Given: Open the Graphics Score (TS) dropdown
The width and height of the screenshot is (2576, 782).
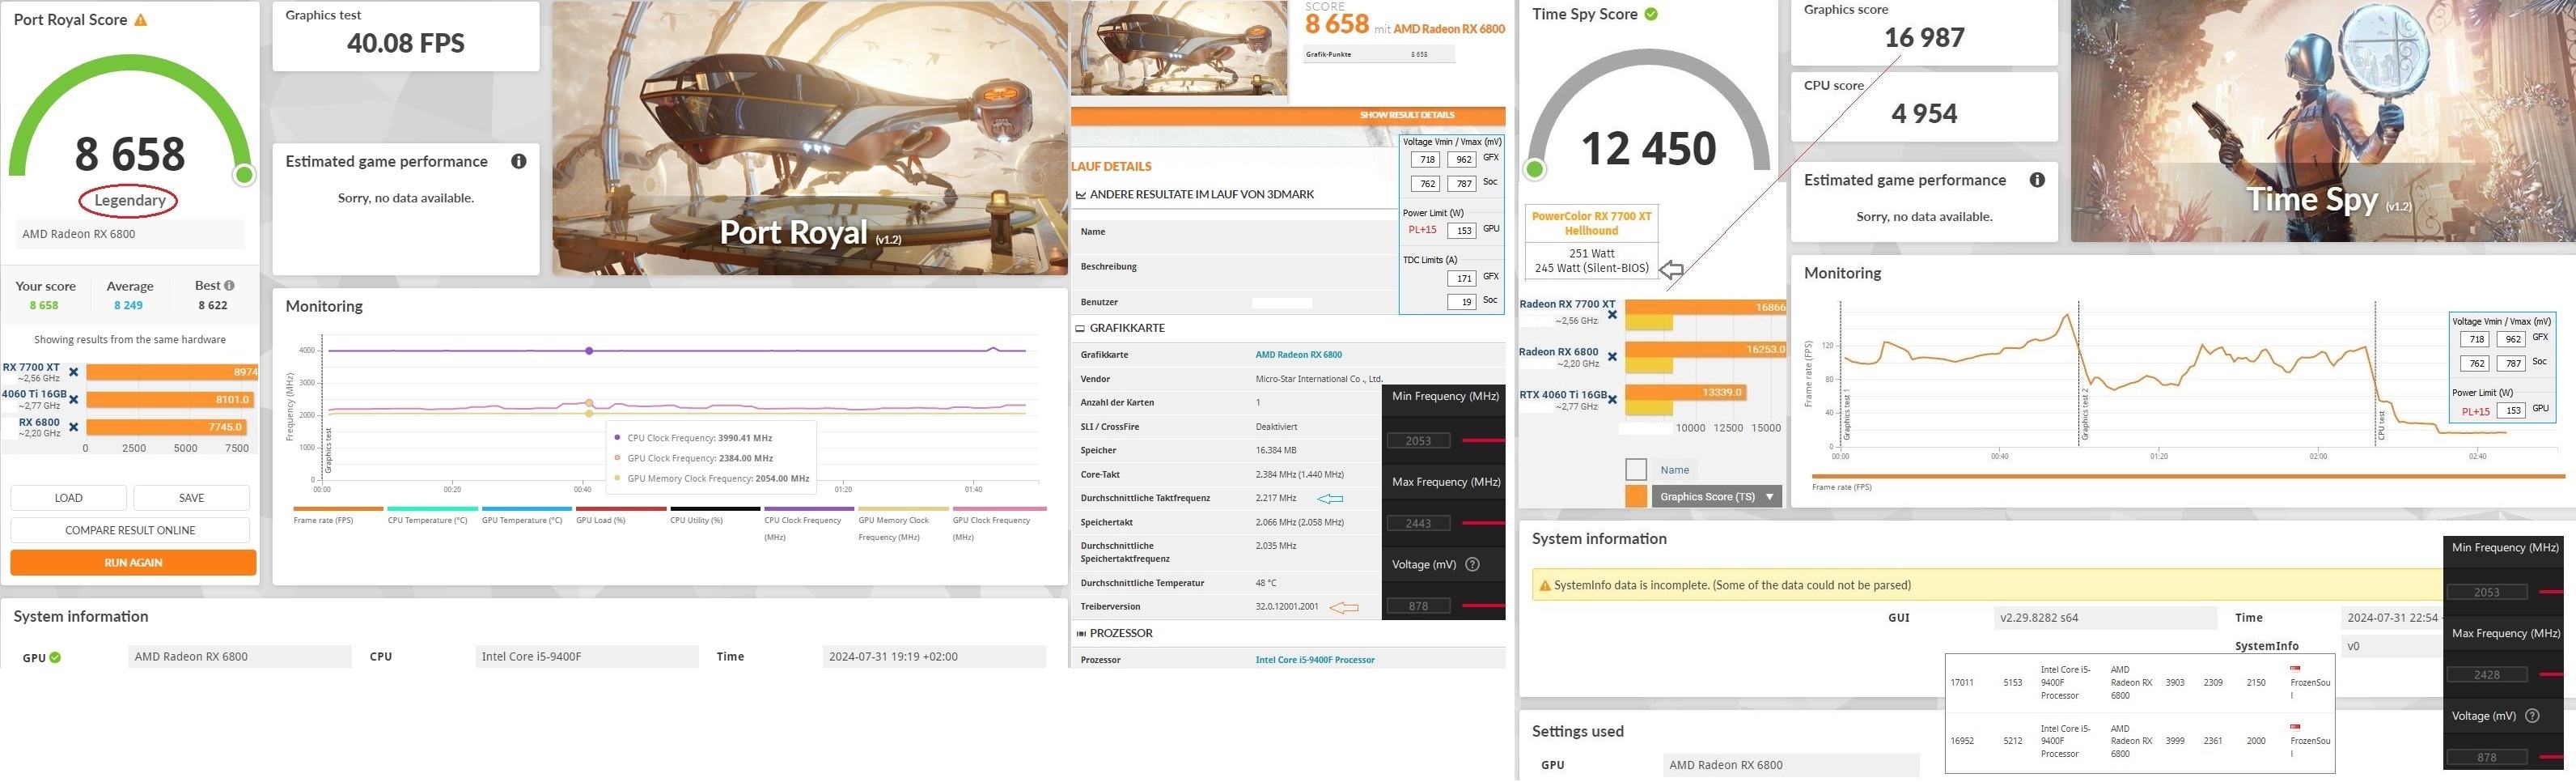Looking at the screenshot, I should [1716, 497].
